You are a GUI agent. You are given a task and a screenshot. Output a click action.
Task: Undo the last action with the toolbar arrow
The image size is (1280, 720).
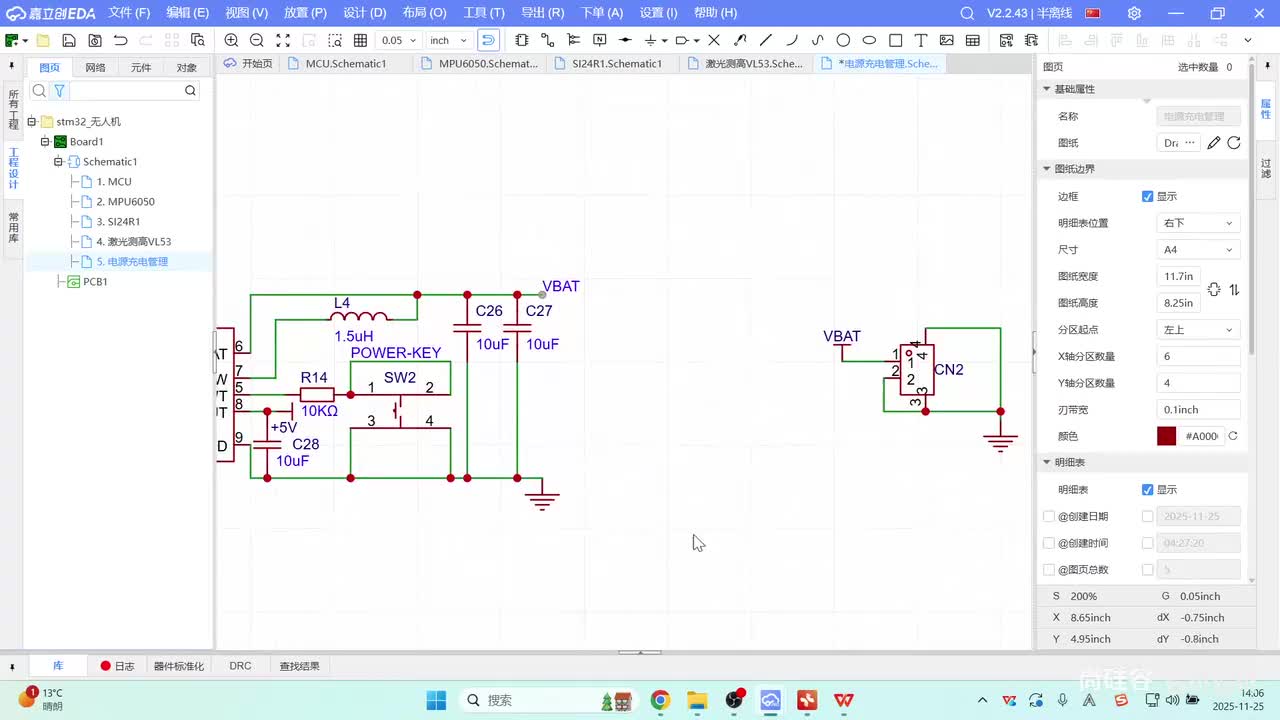pos(121,40)
